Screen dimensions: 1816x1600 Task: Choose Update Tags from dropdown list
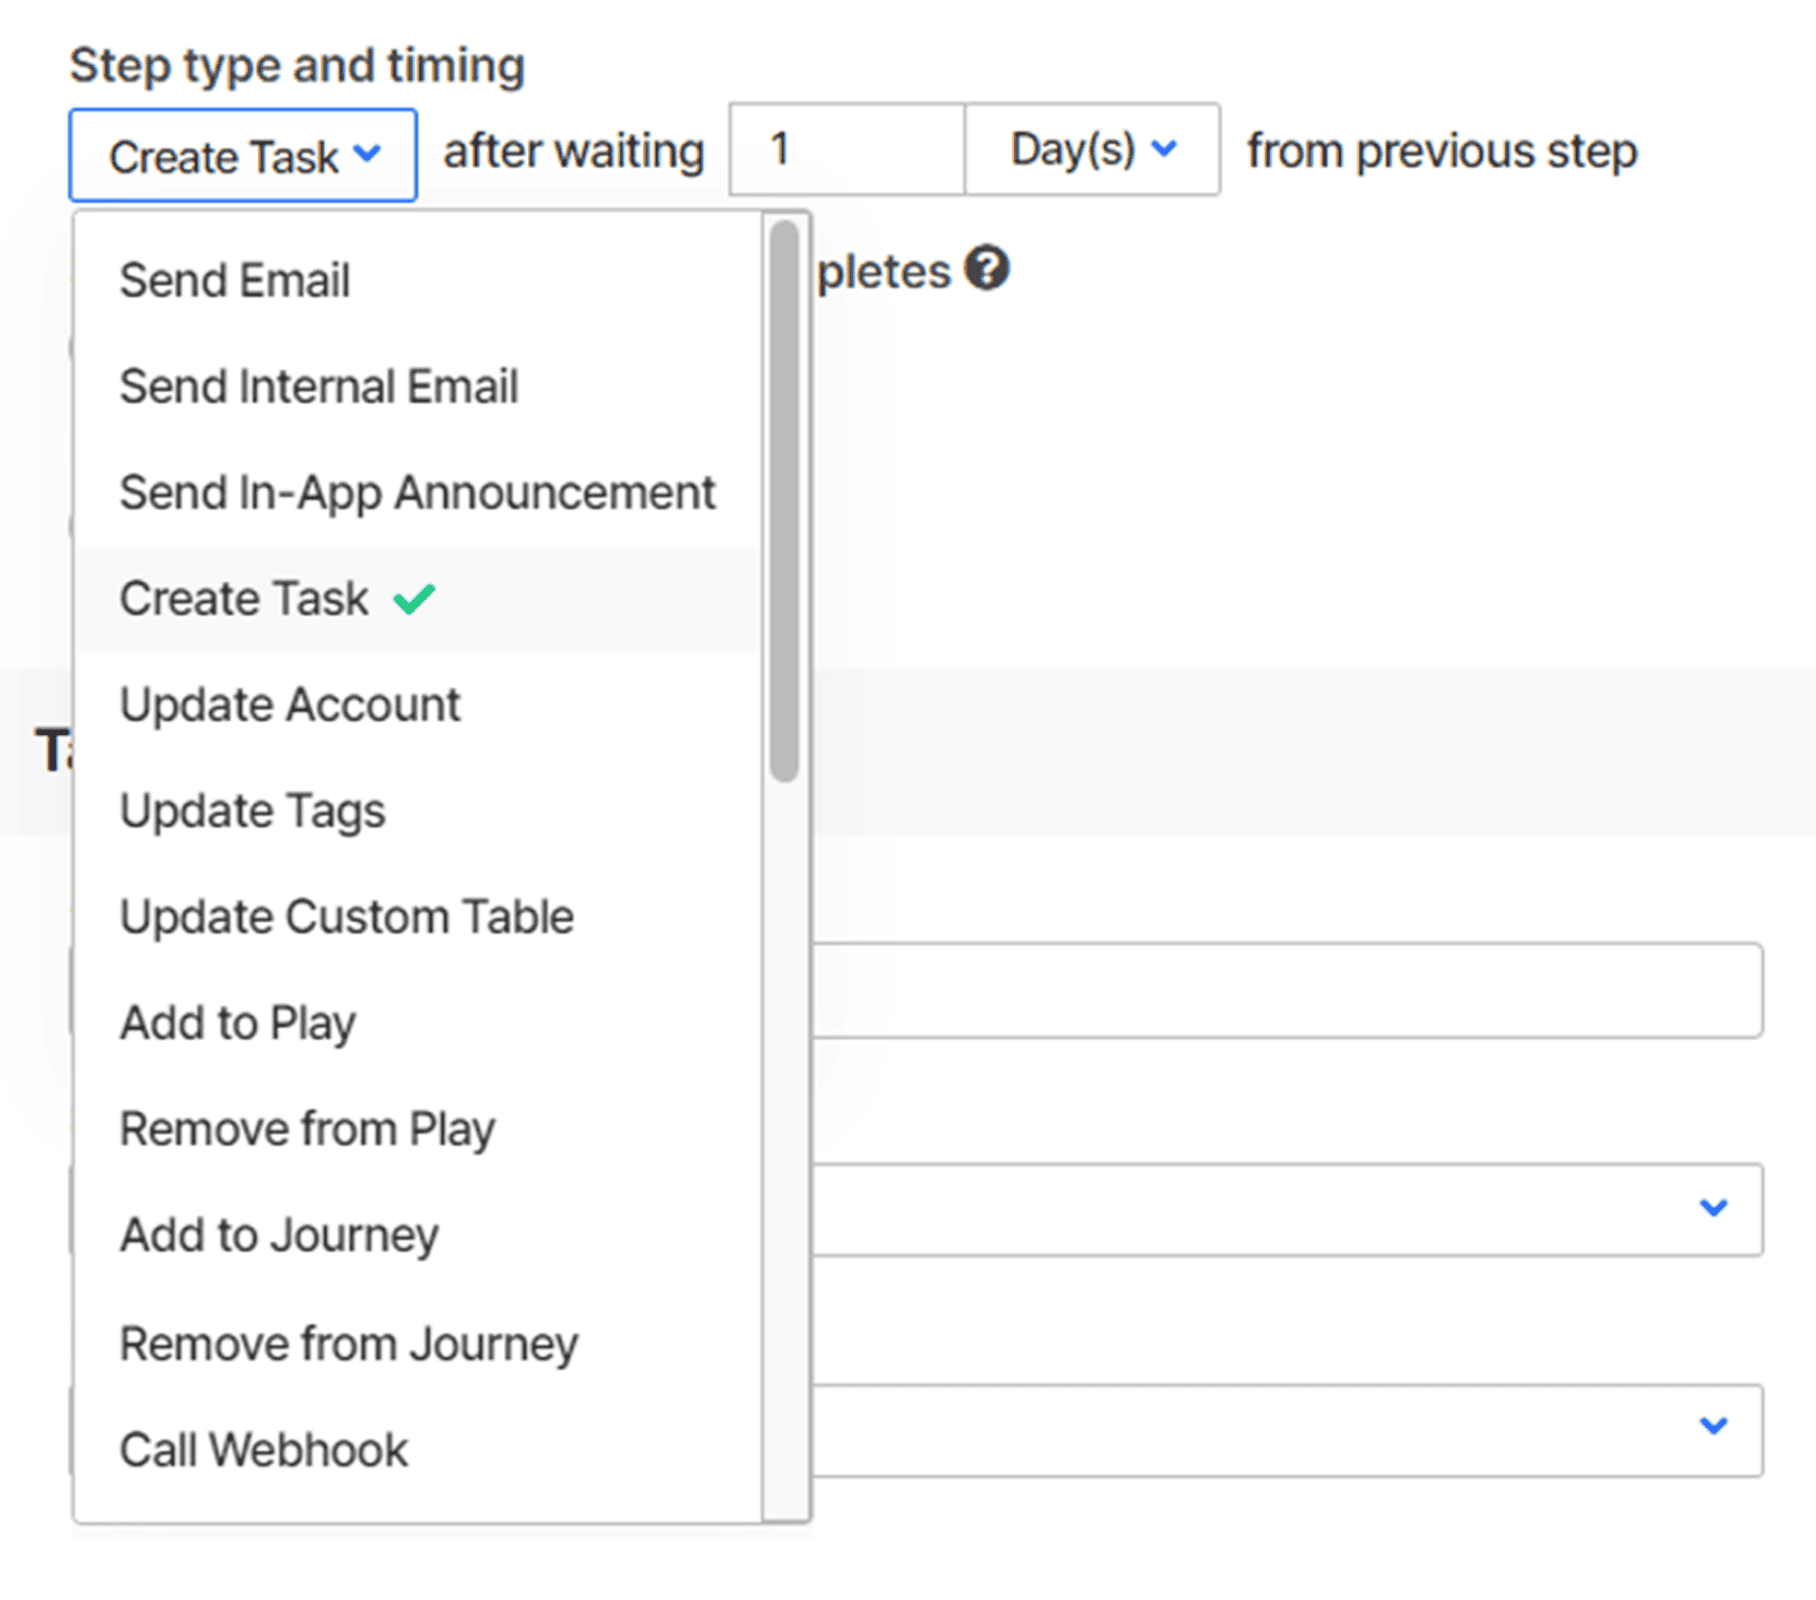coord(252,811)
